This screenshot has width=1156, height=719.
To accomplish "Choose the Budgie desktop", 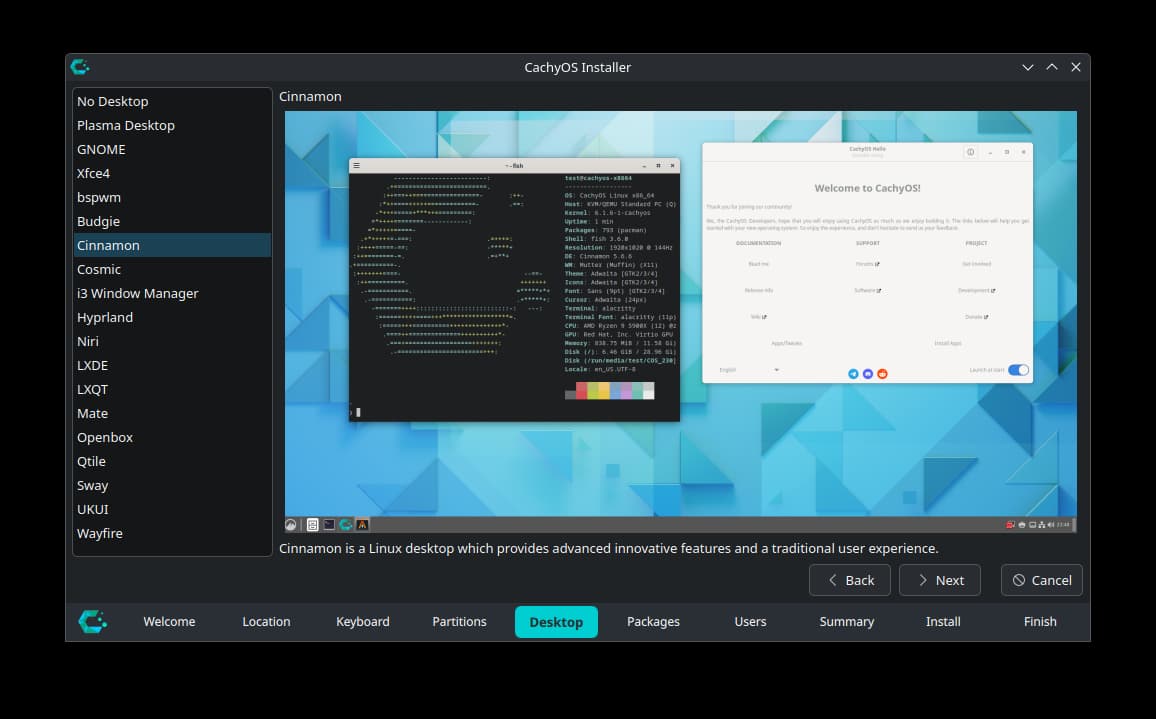I will click(173, 221).
